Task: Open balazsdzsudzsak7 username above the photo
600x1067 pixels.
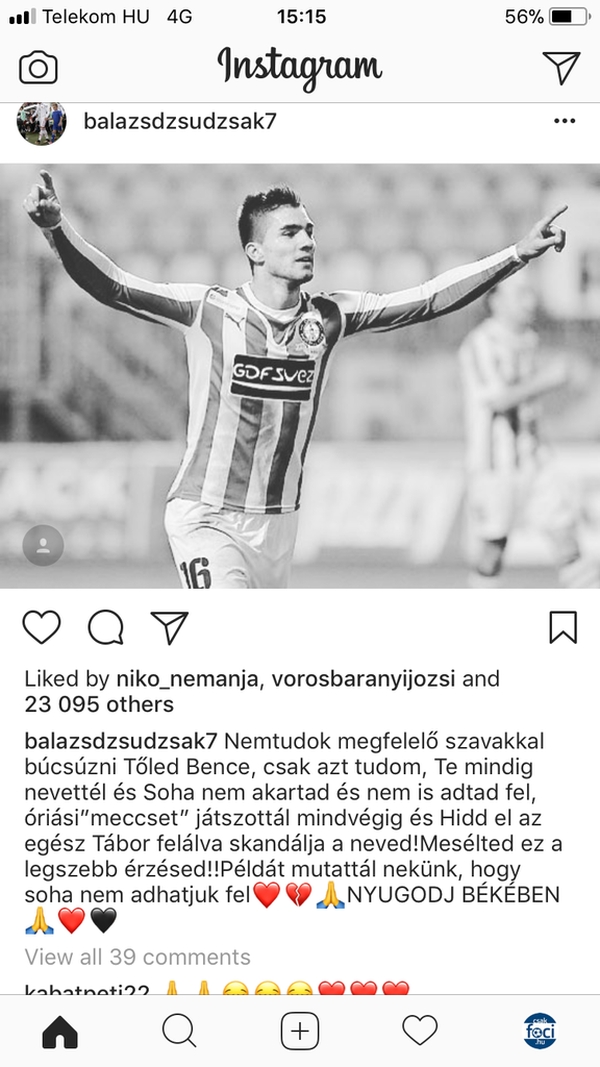Action: 180,121
